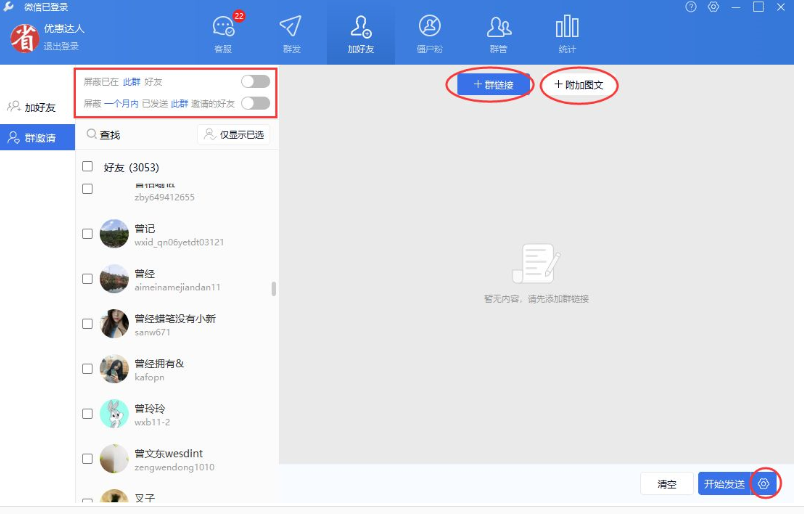Open the 群发 paper plane icon
The height and width of the screenshot is (514, 804).
point(291,32)
